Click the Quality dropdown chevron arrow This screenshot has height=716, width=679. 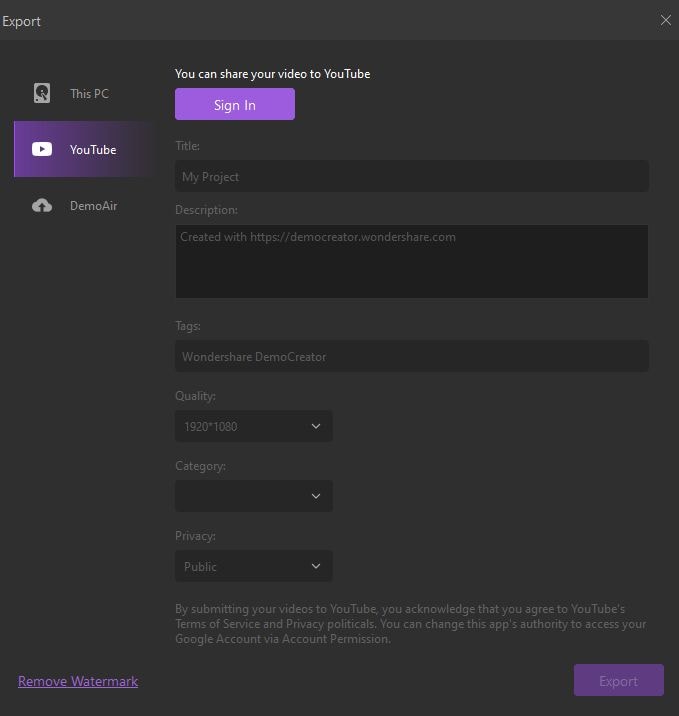[x=316, y=426]
